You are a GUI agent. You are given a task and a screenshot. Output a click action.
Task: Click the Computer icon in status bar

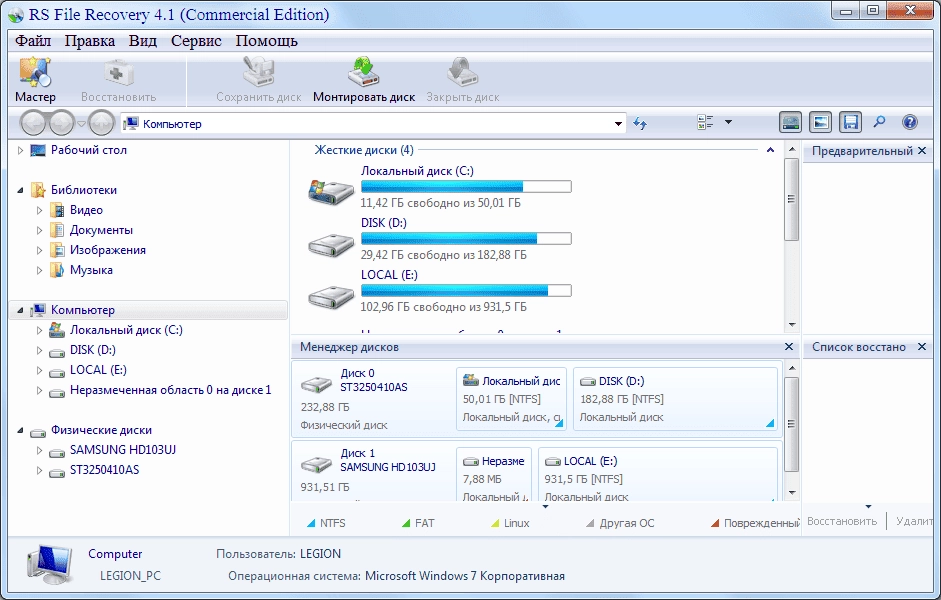[x=51, y=565]
